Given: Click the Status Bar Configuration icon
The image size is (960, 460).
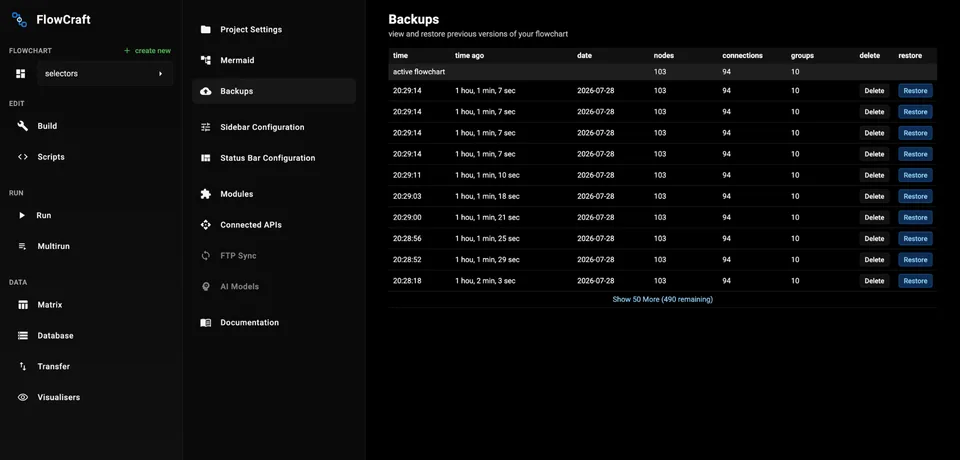Looking at the screenshot, I should 206,158.
